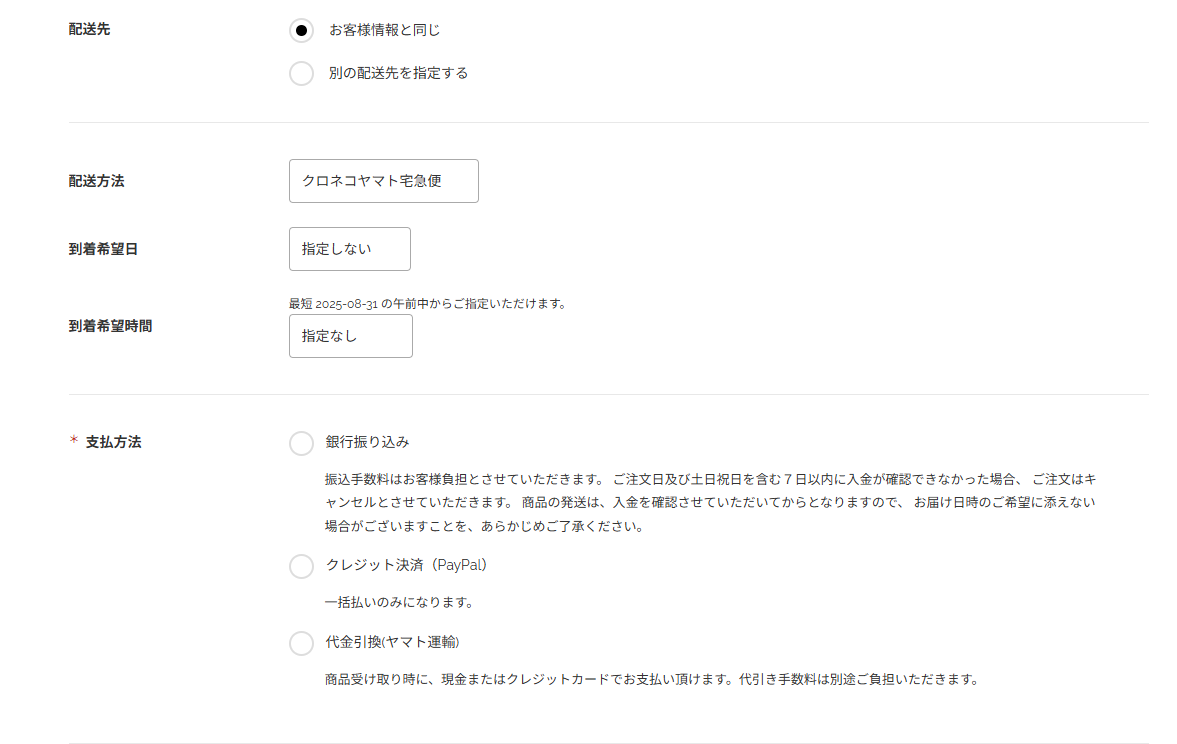The image size is (1177, 744).
Task: Click the 配送方法 field label
Action: [x=96, y=181]
